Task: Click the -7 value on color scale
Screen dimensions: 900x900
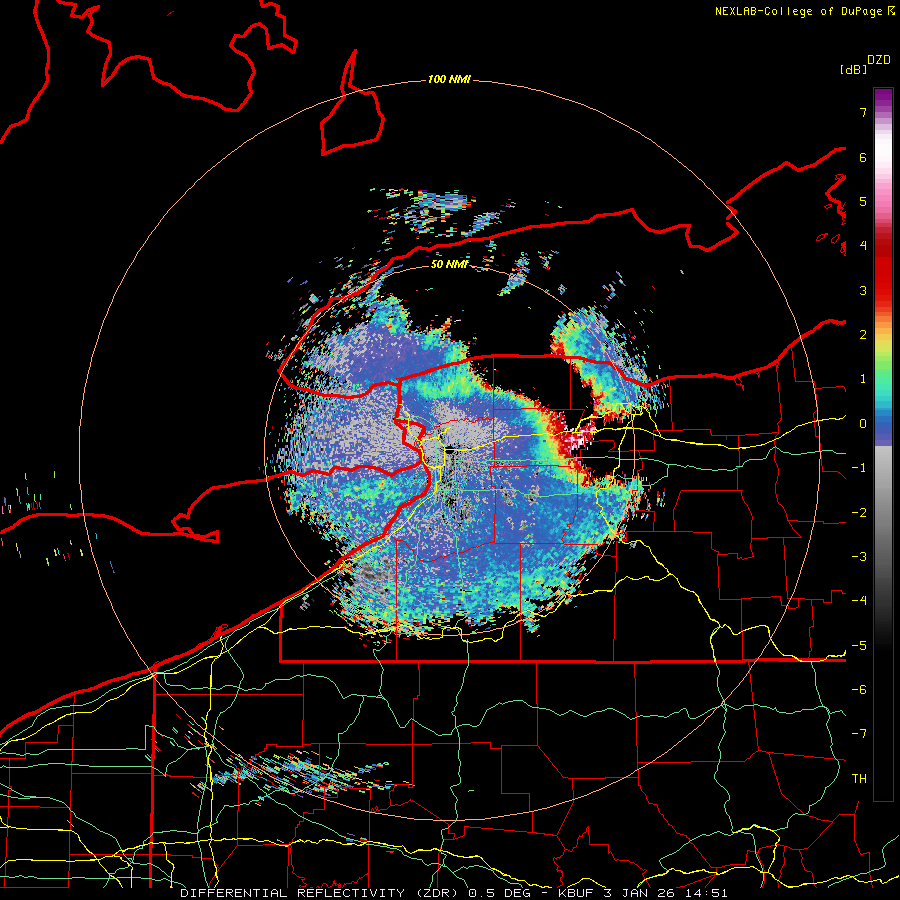Action: tap(859, 734)
